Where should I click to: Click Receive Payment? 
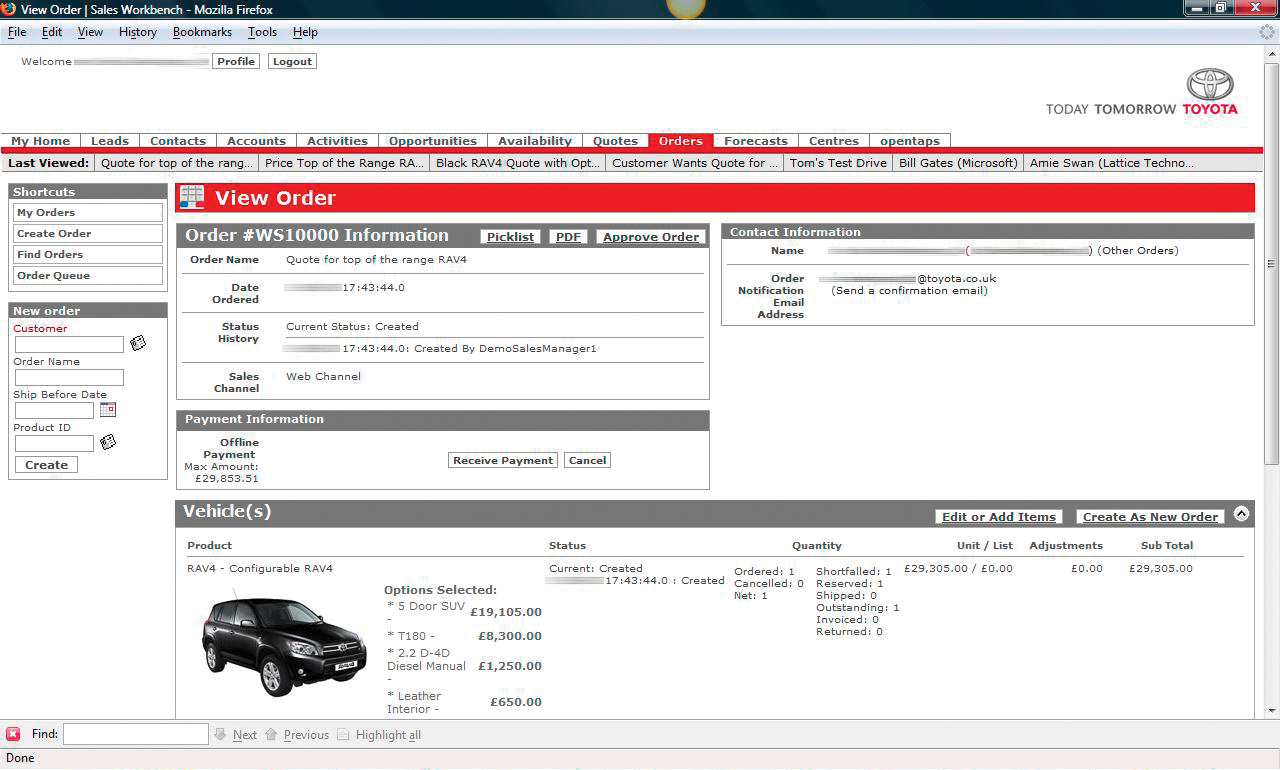(x=502, y=460)
